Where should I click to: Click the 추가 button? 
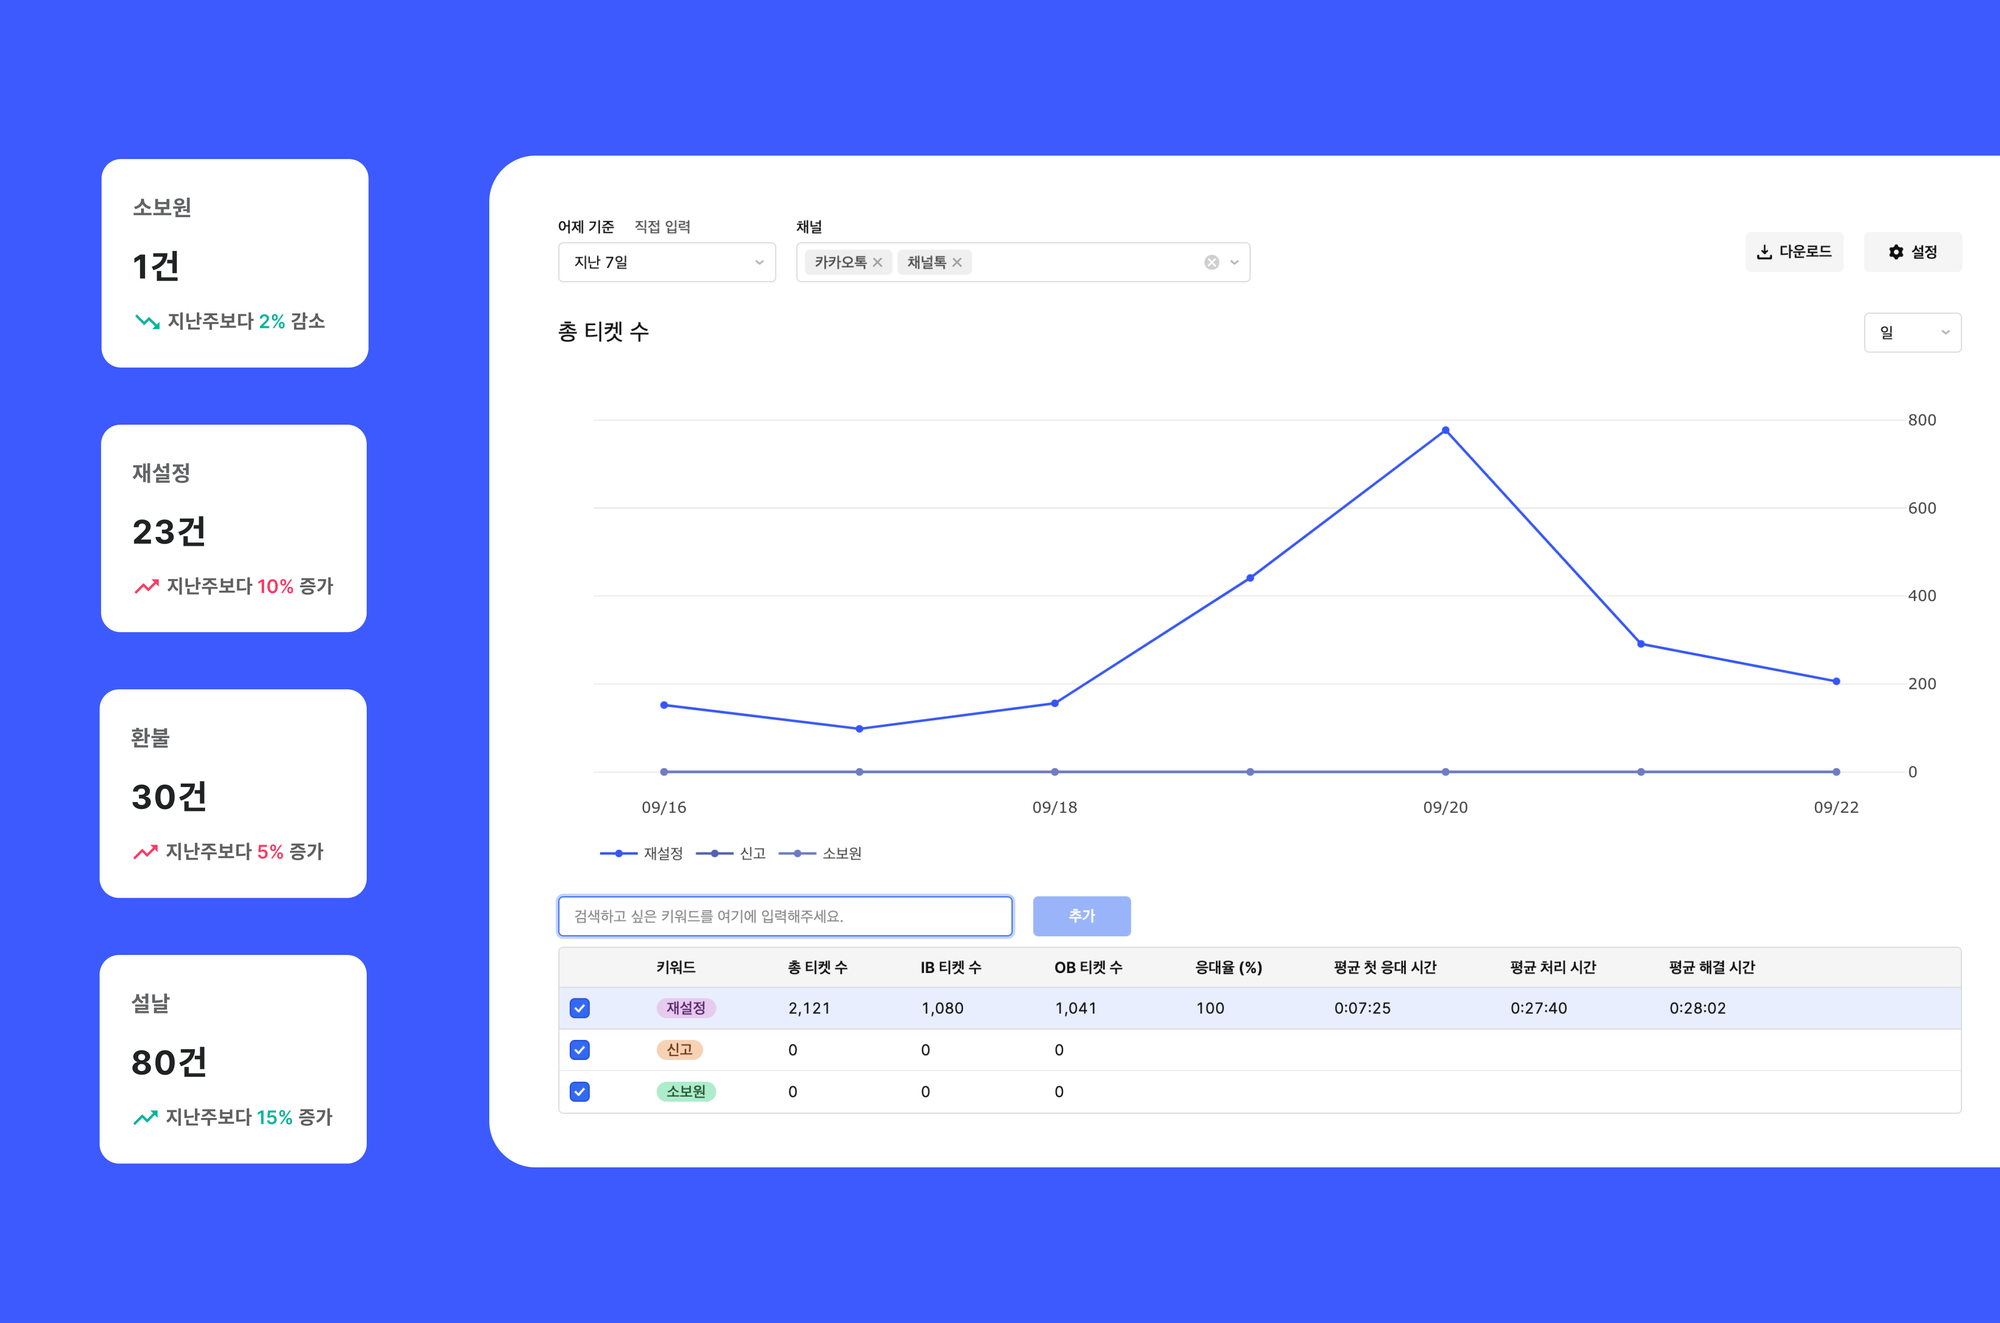pos(1081,916)
